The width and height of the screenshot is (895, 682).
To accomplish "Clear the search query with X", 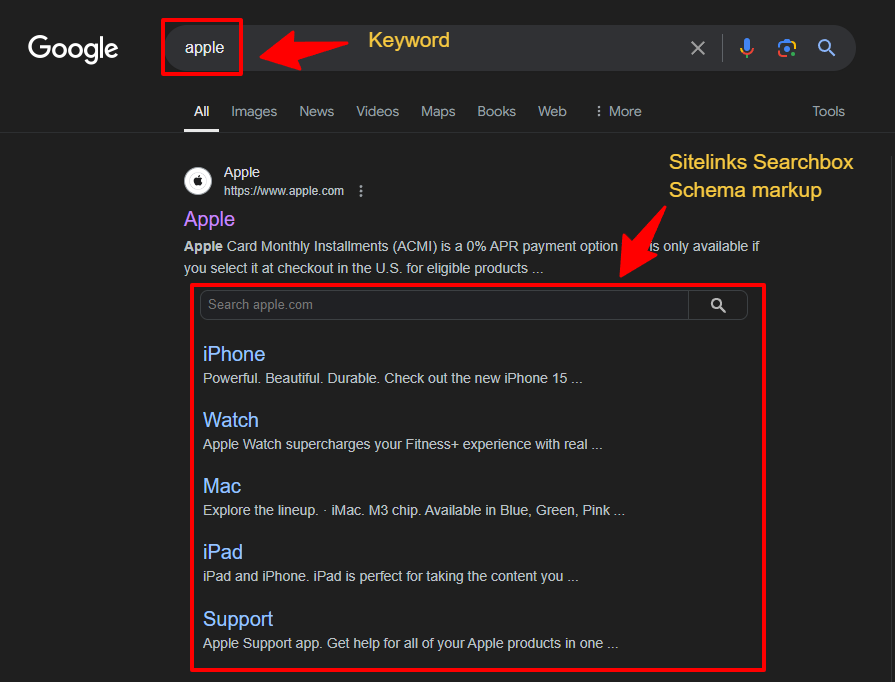I will click(x=698, y=48).
